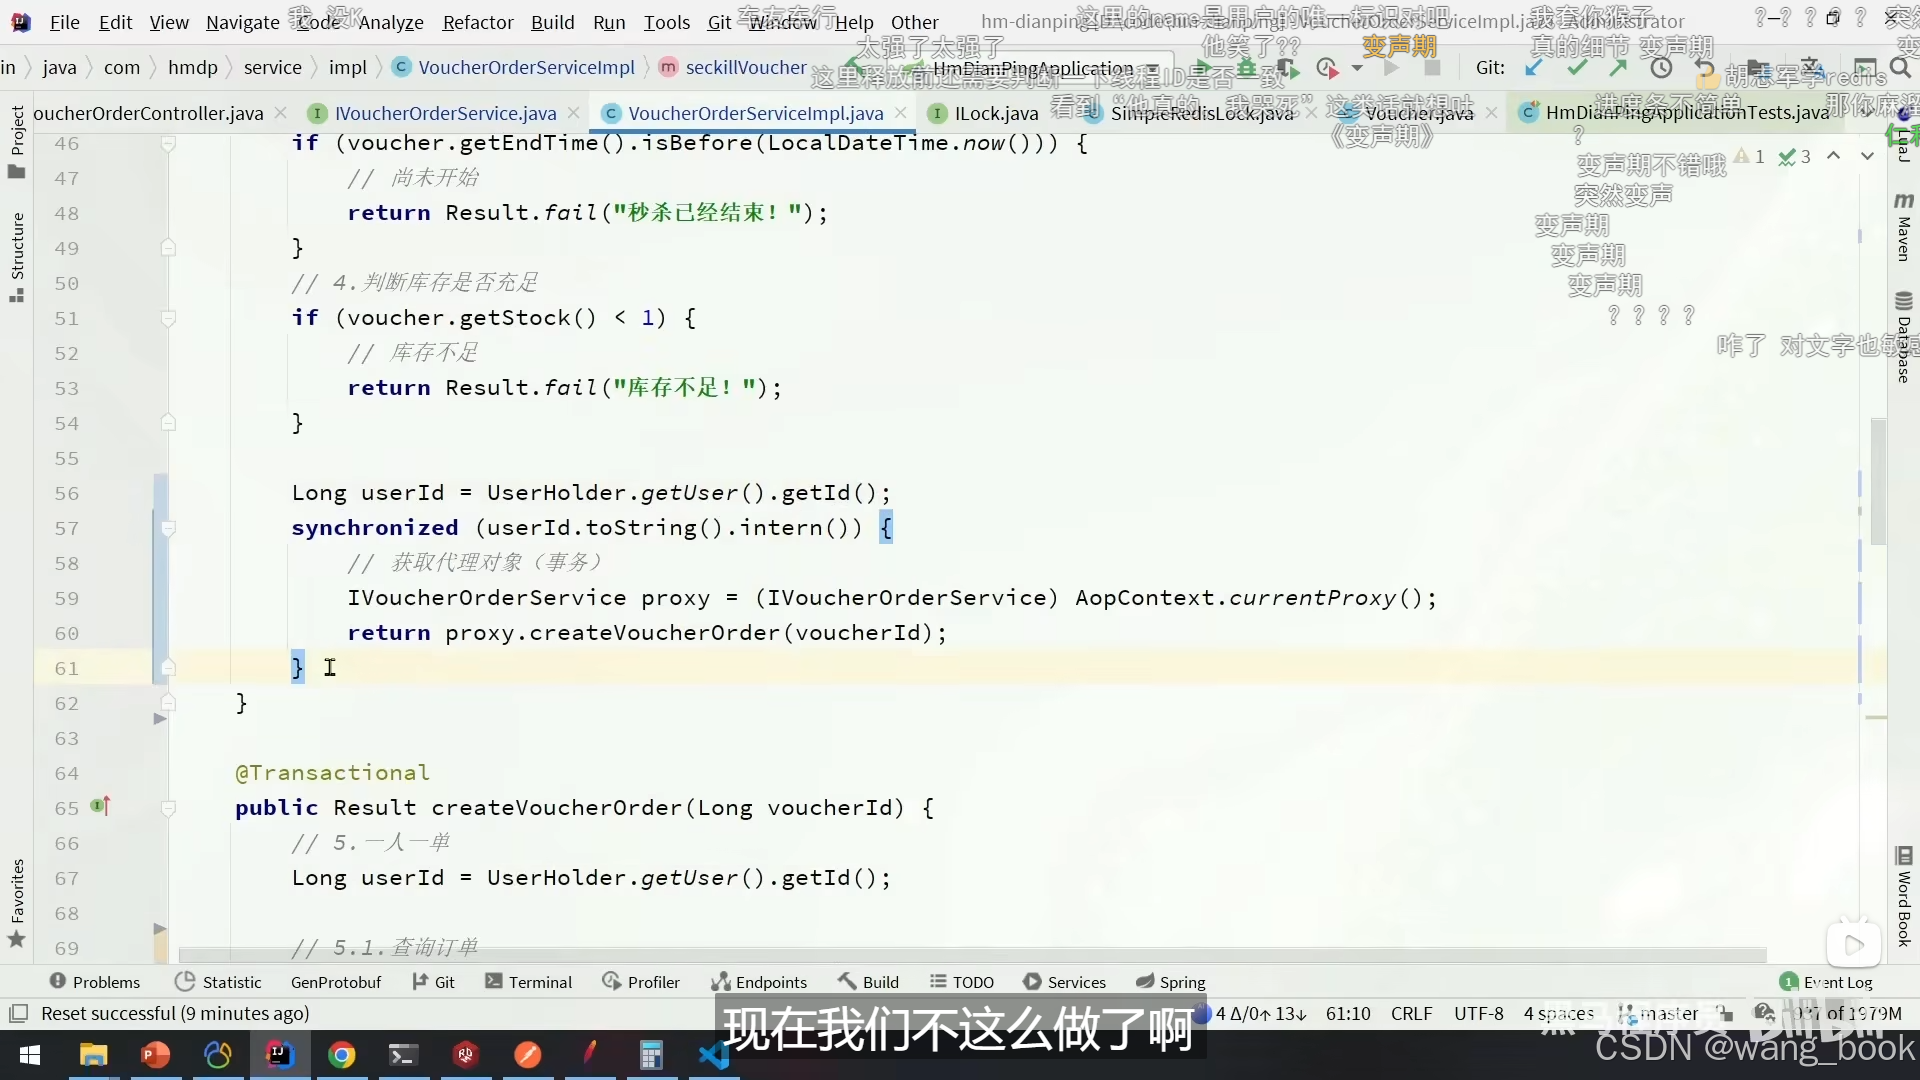Viewport: 1920px width, 1080px height.
Task: Switch to IVoucherOrderService.java tab
Action: (x=445, y=113)
